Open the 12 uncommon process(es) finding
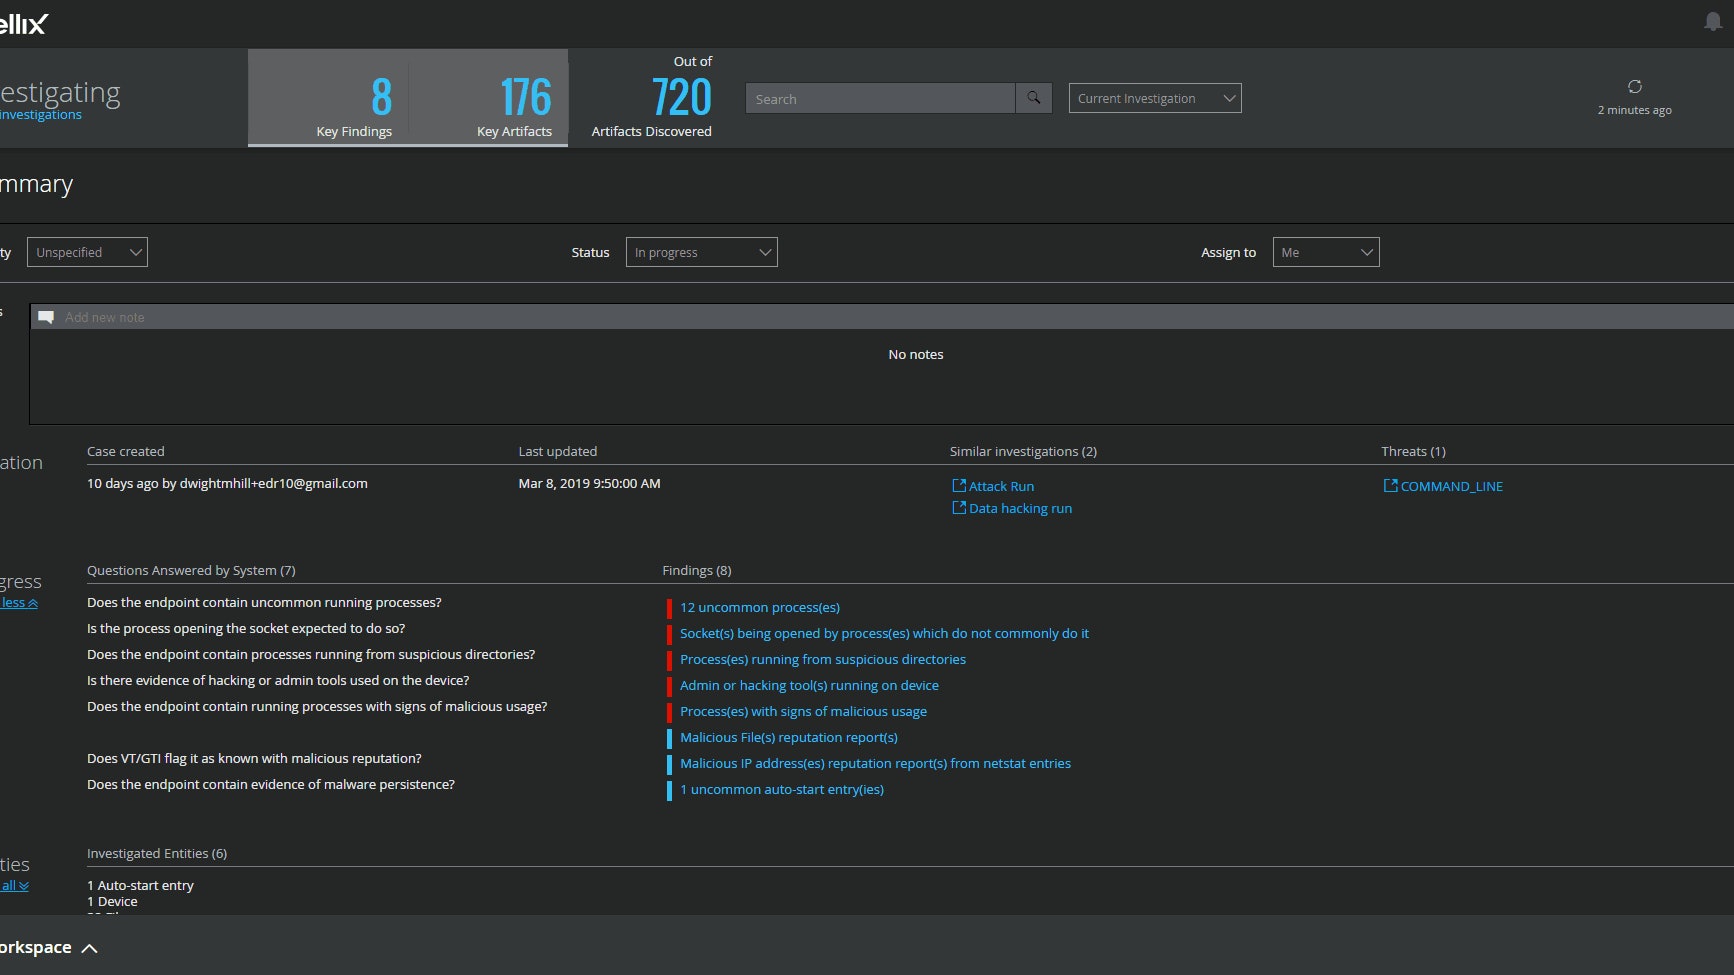This screenshot has width=1734, height=975. [x=759, y=607]
